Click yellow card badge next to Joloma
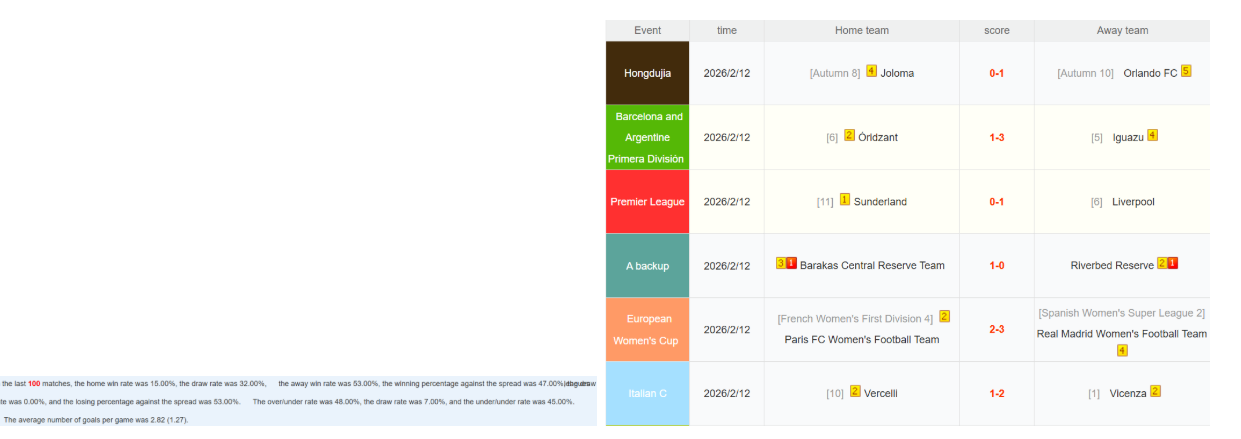Viewport: 1241px width, 439px height. [871, 72]
